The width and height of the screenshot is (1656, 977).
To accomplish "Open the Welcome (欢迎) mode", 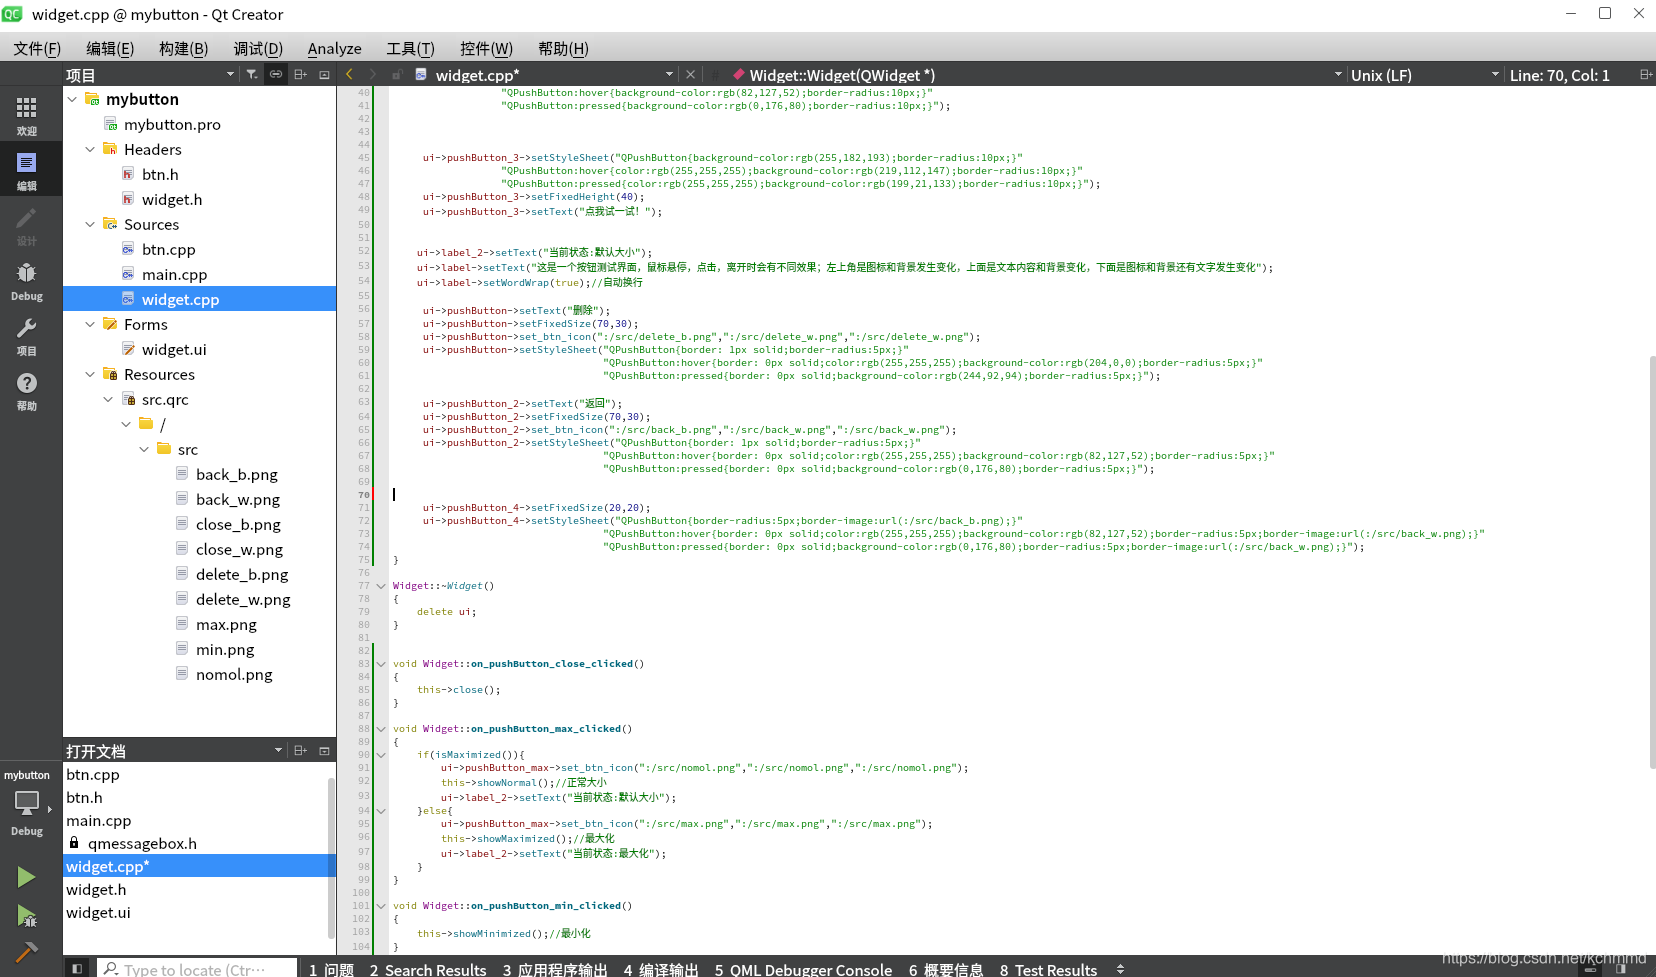I will point(27,116).
